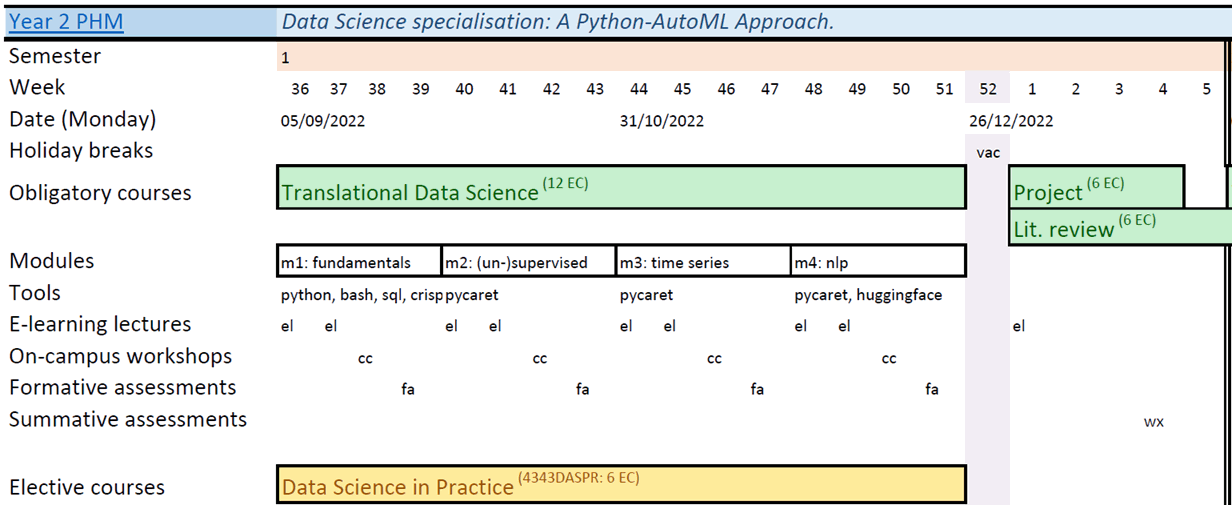The image size is (1232, 505).
Task: Select the Translational Data Science course block
Action: click(x=620, y=188)
